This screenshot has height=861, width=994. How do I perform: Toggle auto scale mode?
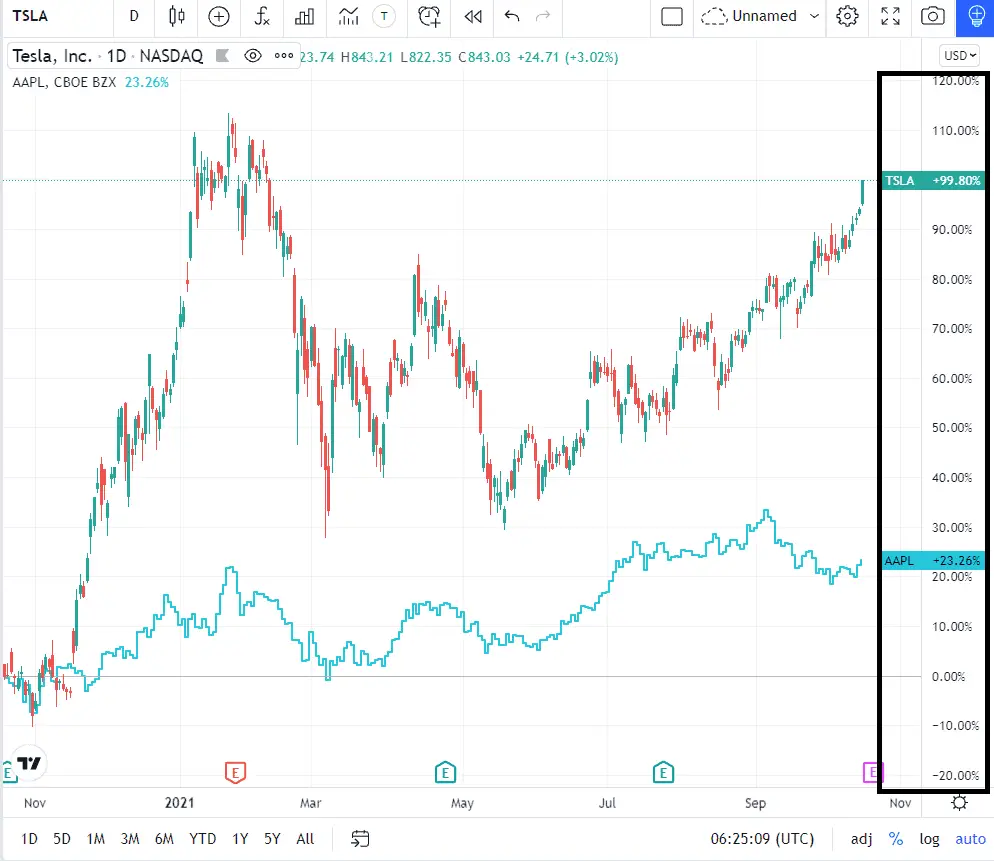(x=970, y=839)
